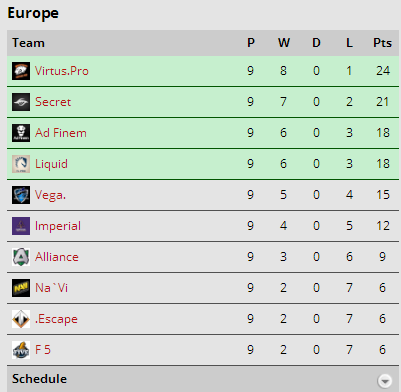
Task: Open the Na`Vi team link
Action: (51, 288)
